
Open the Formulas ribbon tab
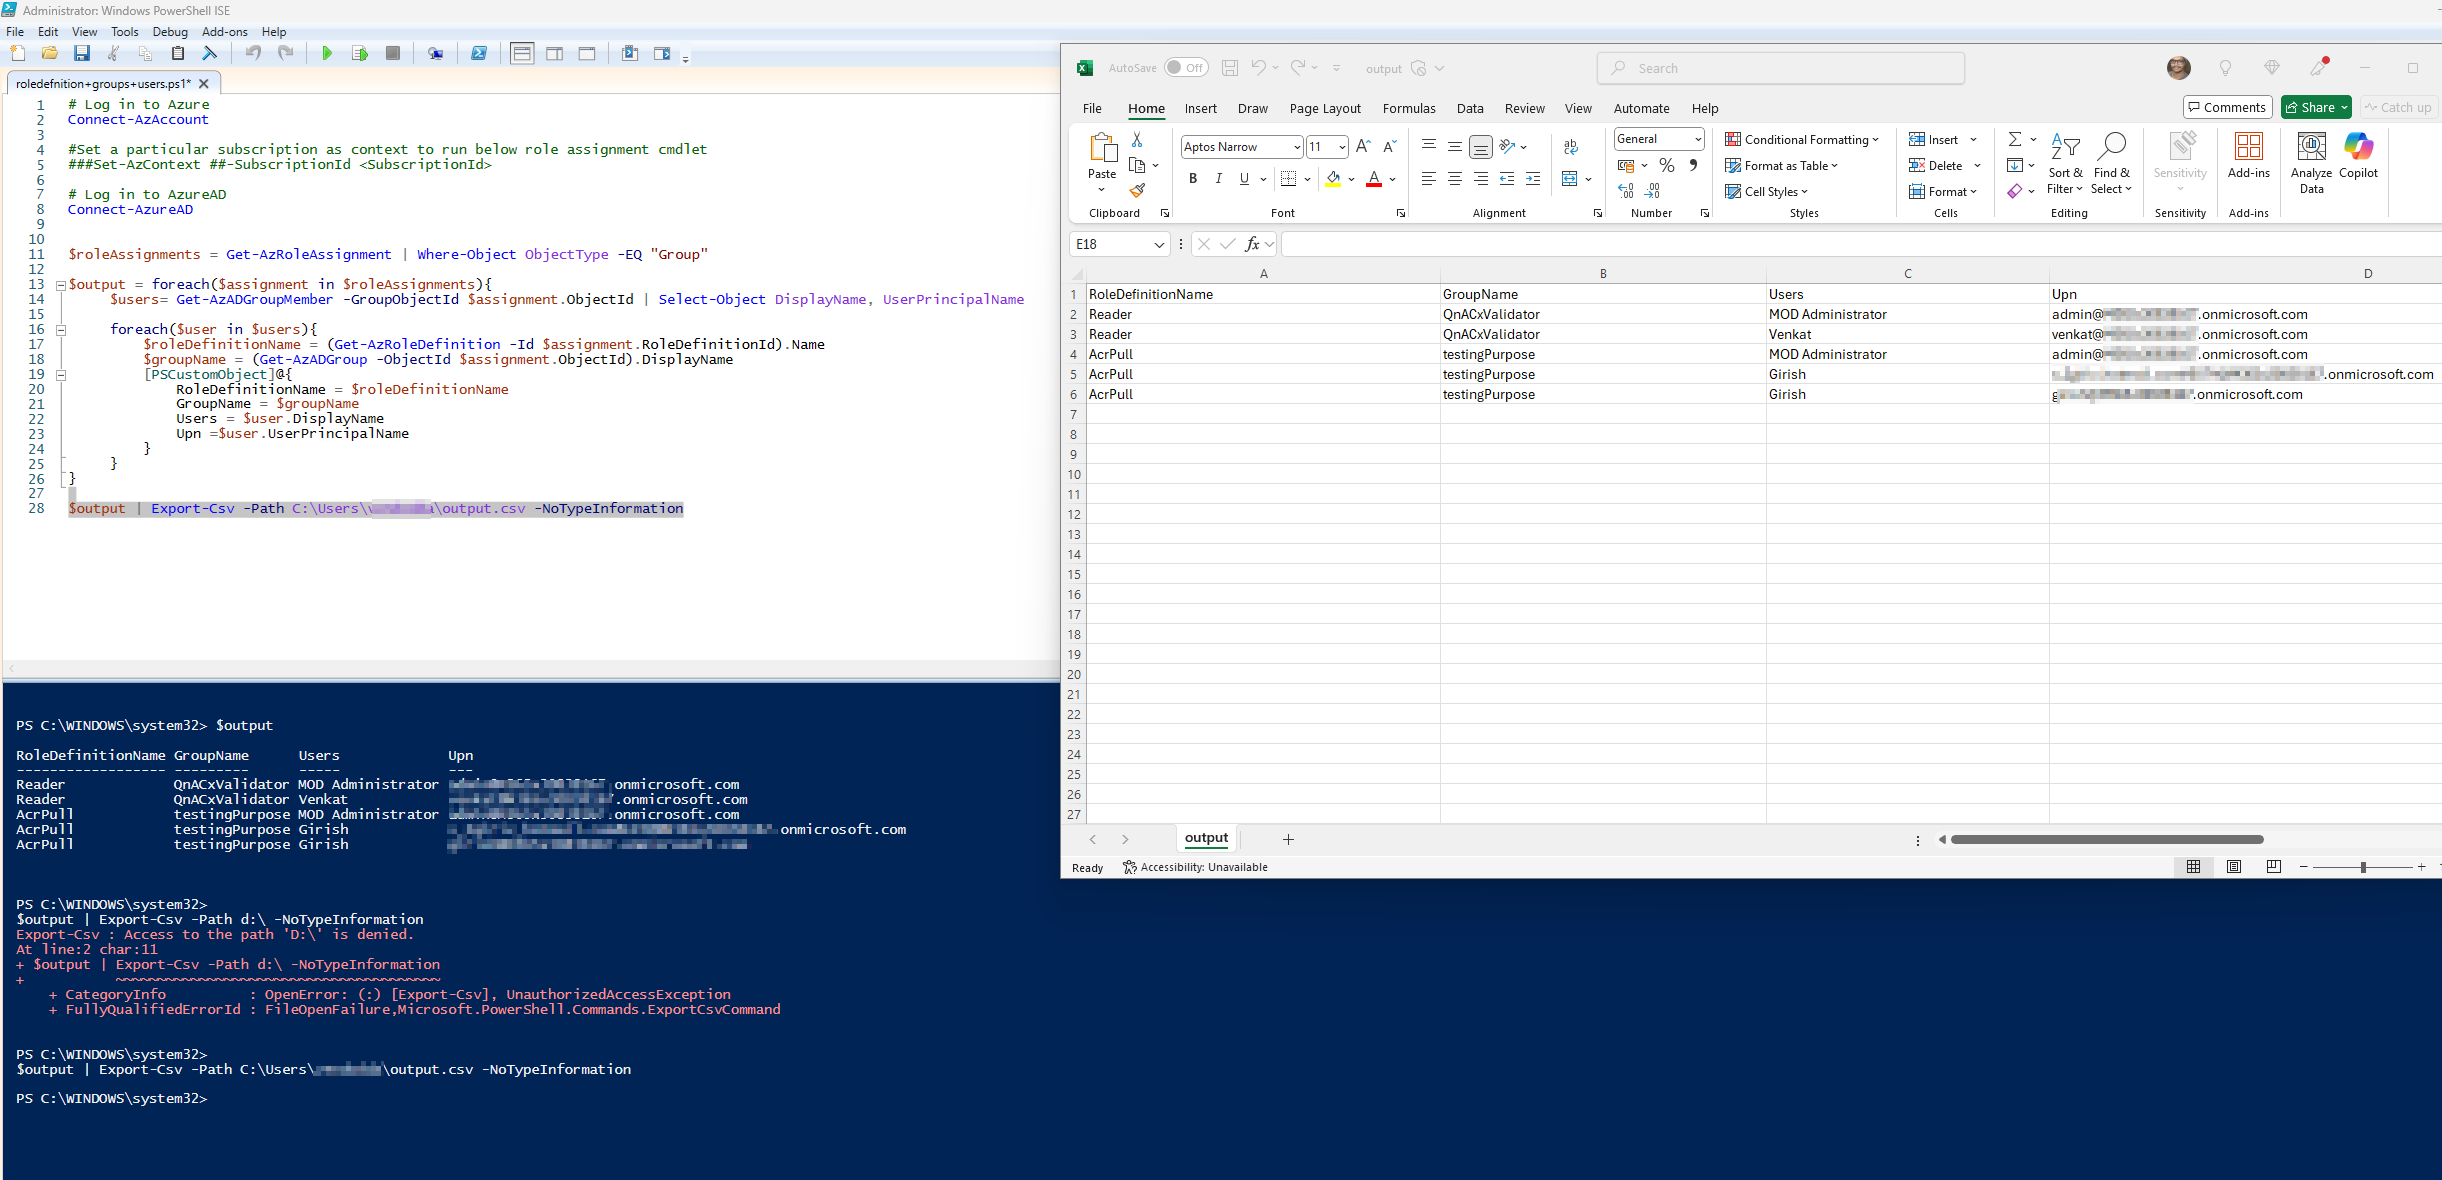[1408, 108]
